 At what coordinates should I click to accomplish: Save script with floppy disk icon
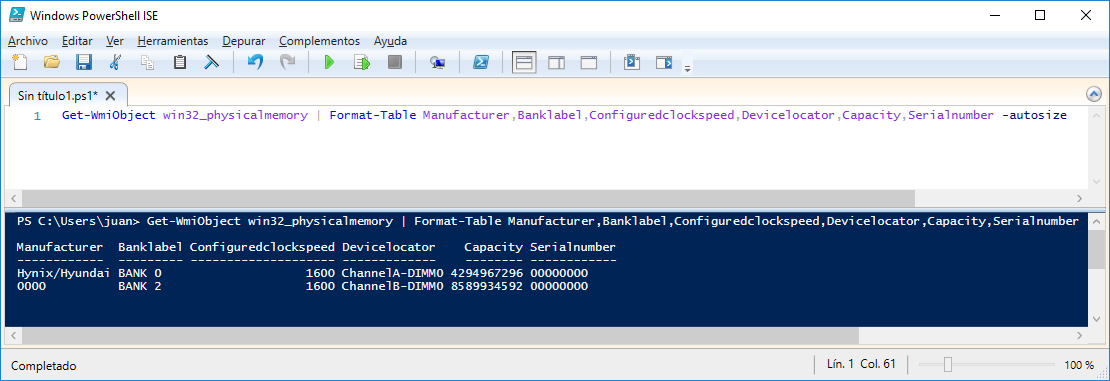click(84, 62)
